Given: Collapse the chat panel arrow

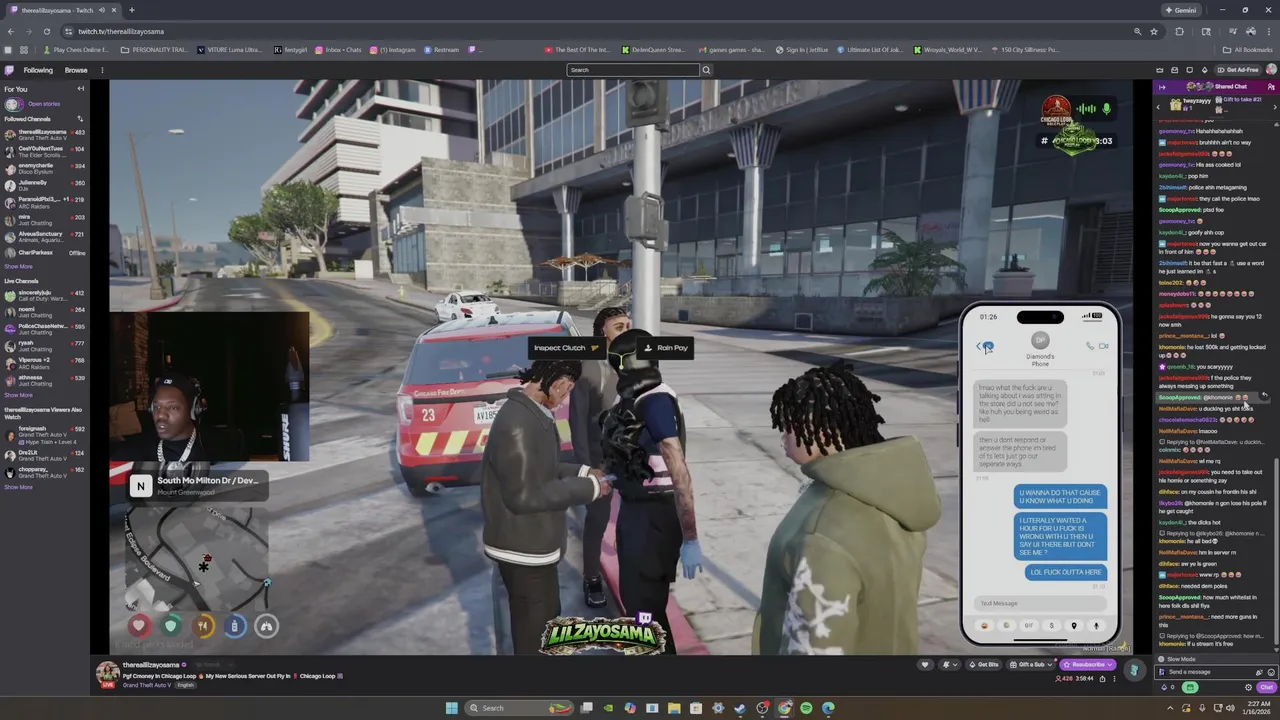Looking at the screenshot, I should tap(1162, 87).
